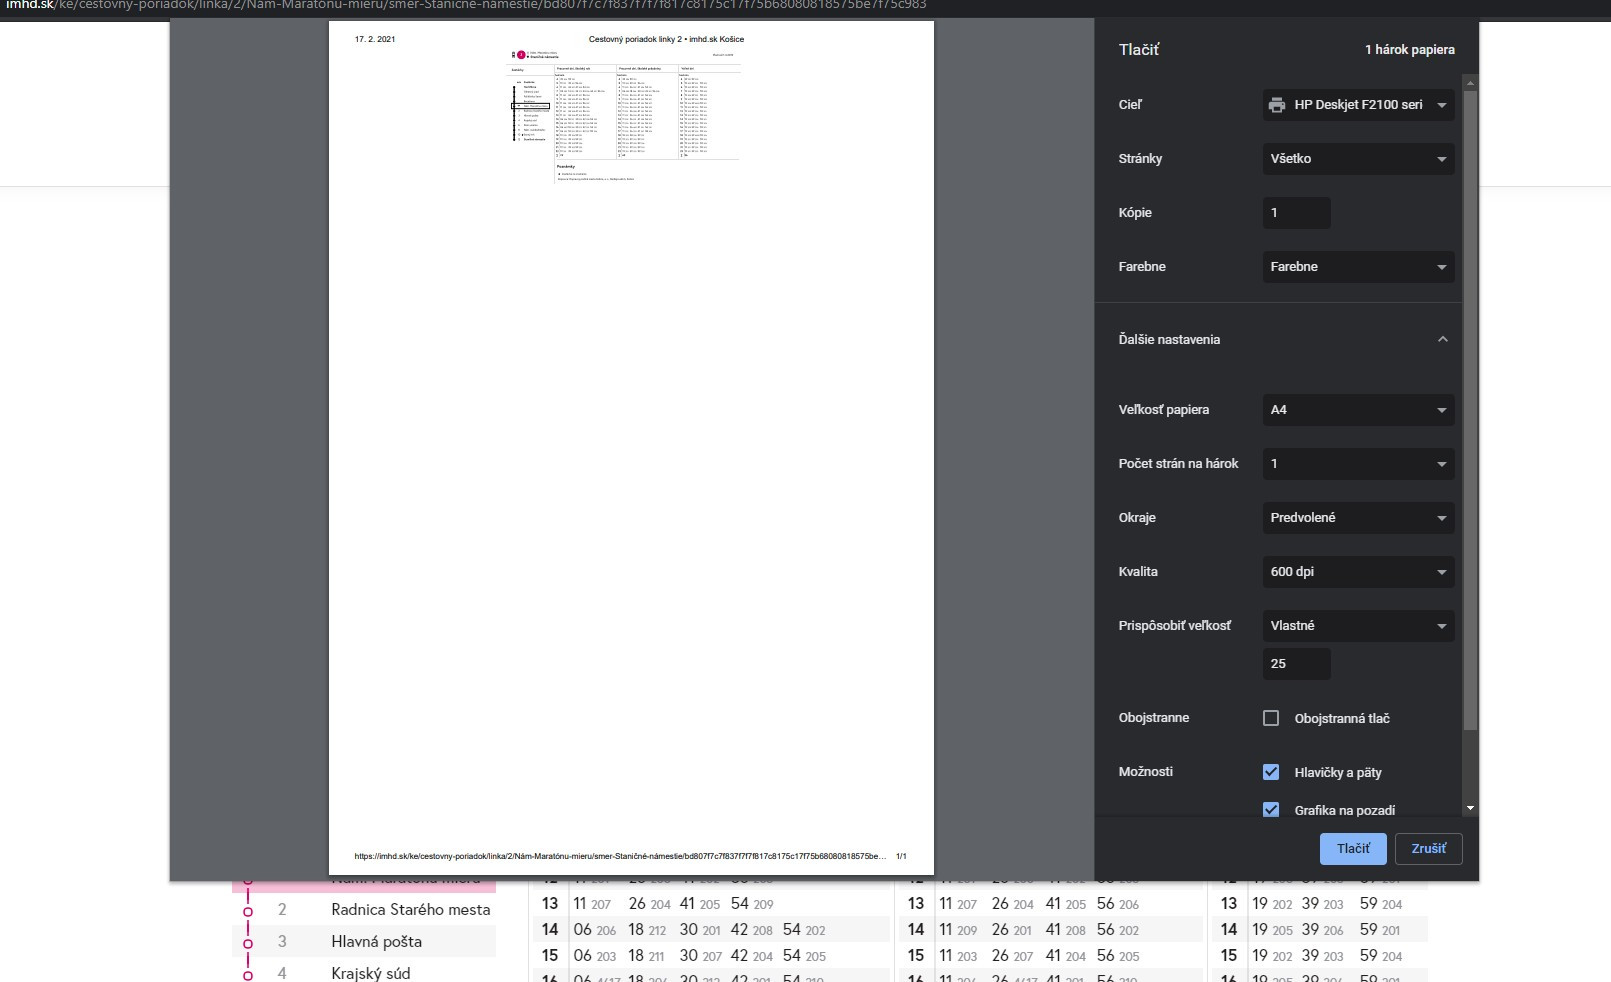Viewport: 1611px width, 982px height.
Task: Click the Kópie number input field
Action: [1296, 213]
